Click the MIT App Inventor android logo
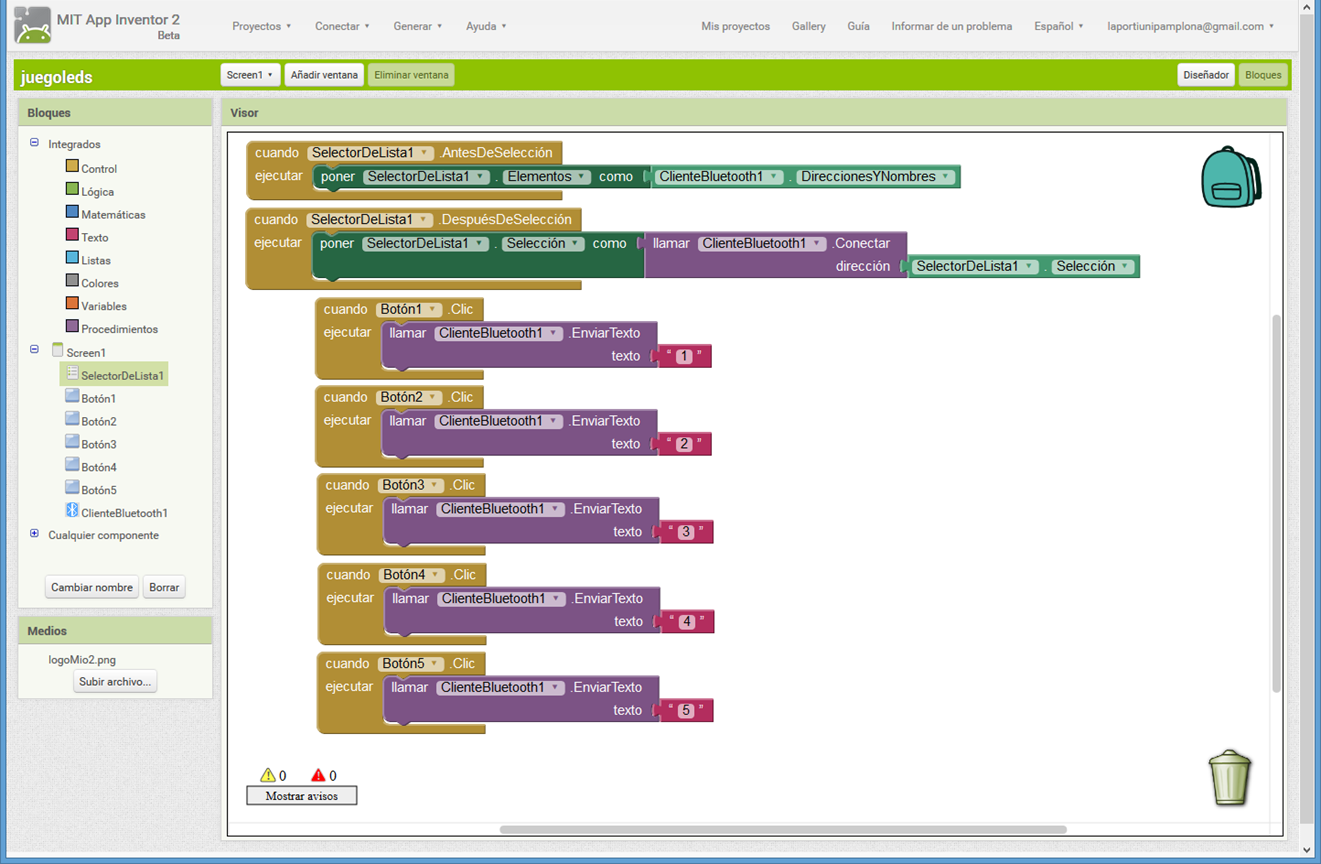The image size is (1321, 864). (33, 25)
